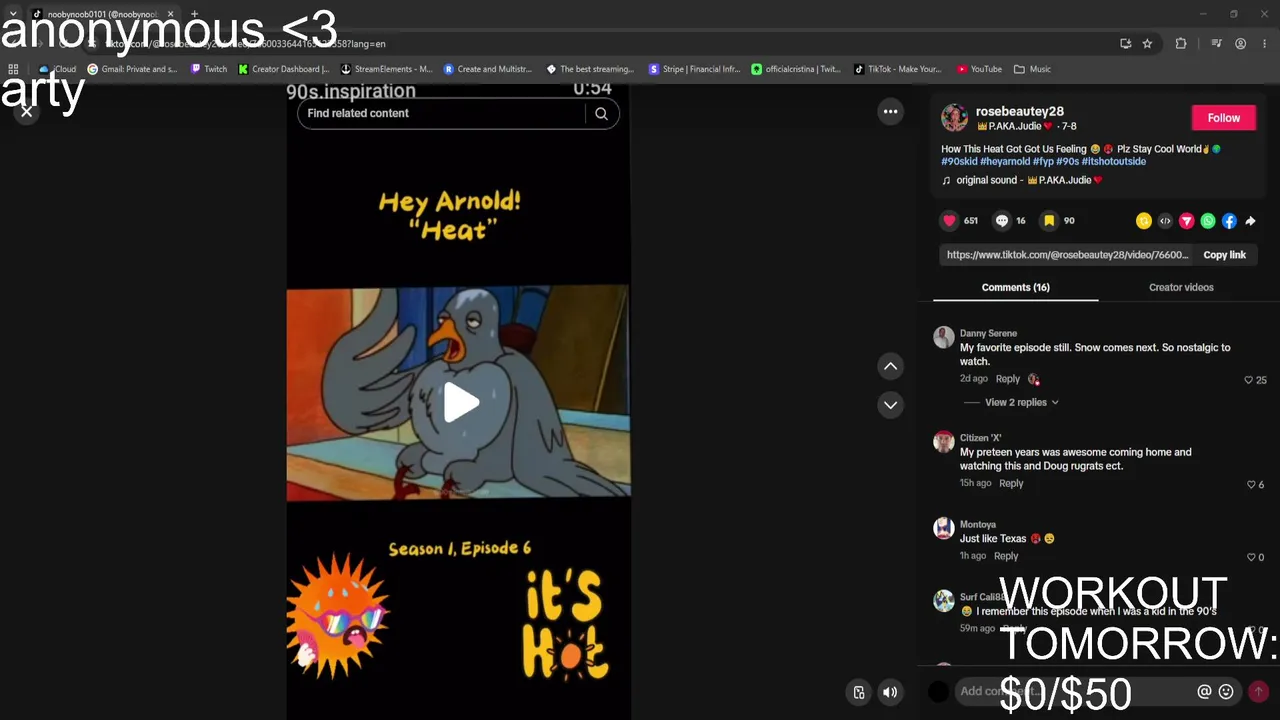
Task: Post comment with the red arrow button
Action: [1258, 691]
